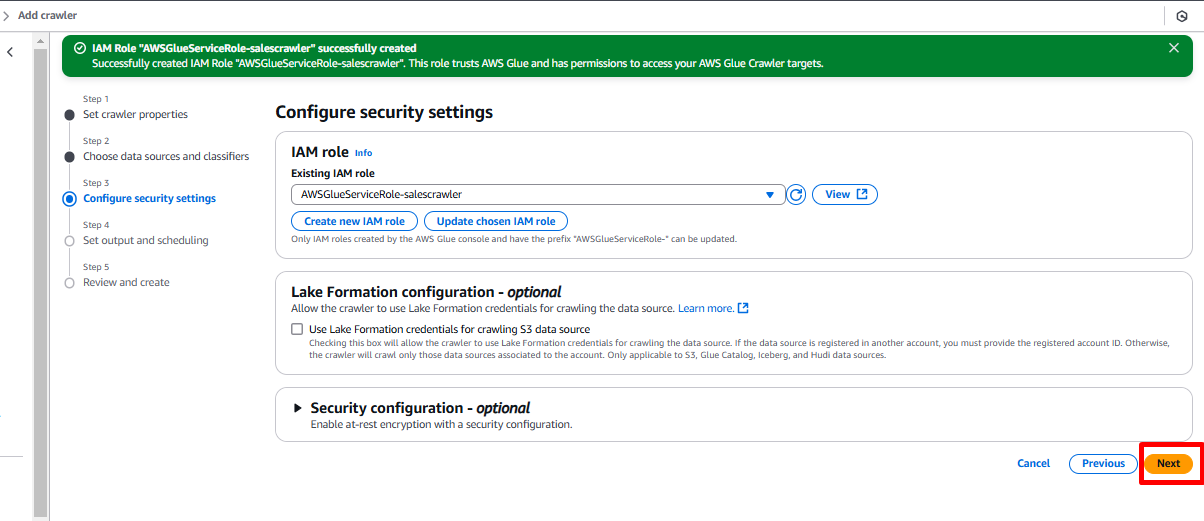Enable Lake Formation credentials checkbox
Viewport: 1204px width, 521px height.
pyautogui.click(x=297, y=329)
